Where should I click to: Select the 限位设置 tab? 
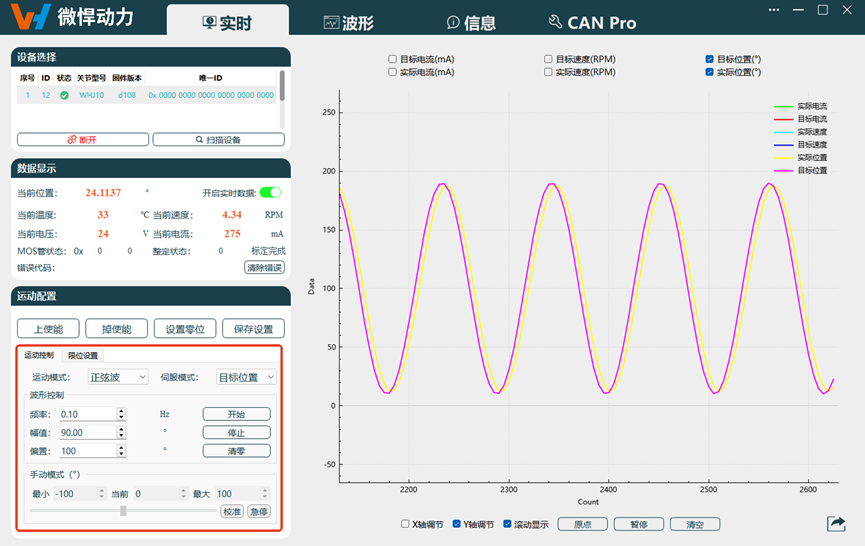83,355
